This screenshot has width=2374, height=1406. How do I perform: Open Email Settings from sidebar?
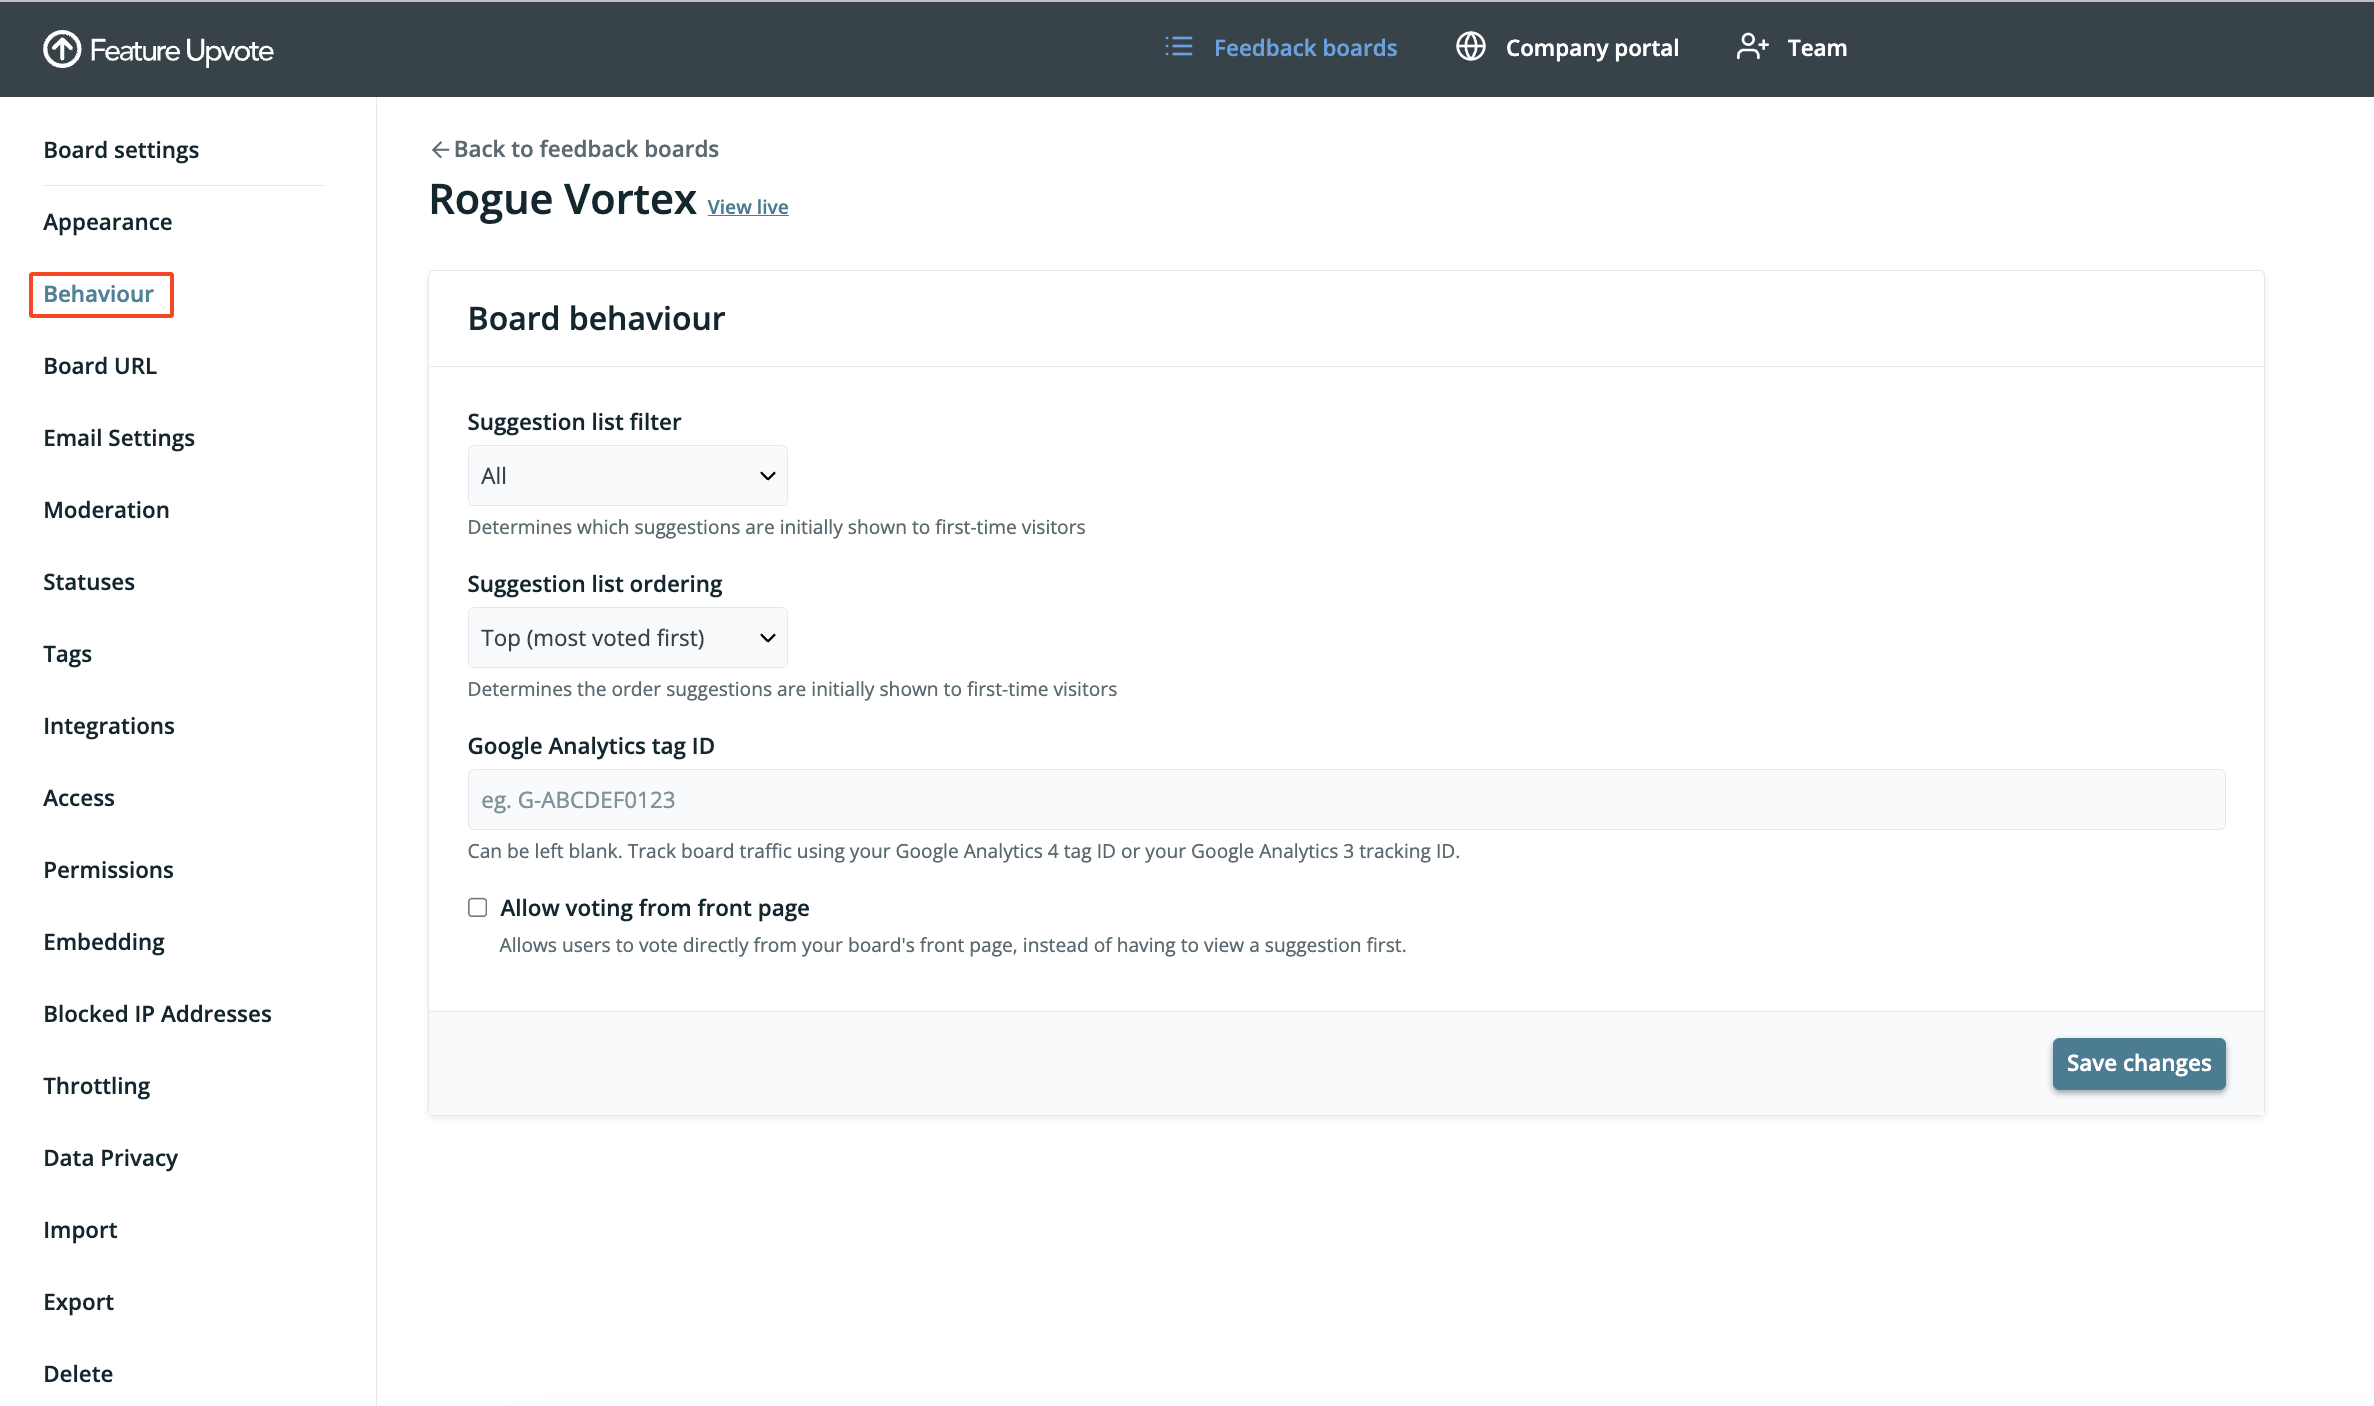(119, 438)
